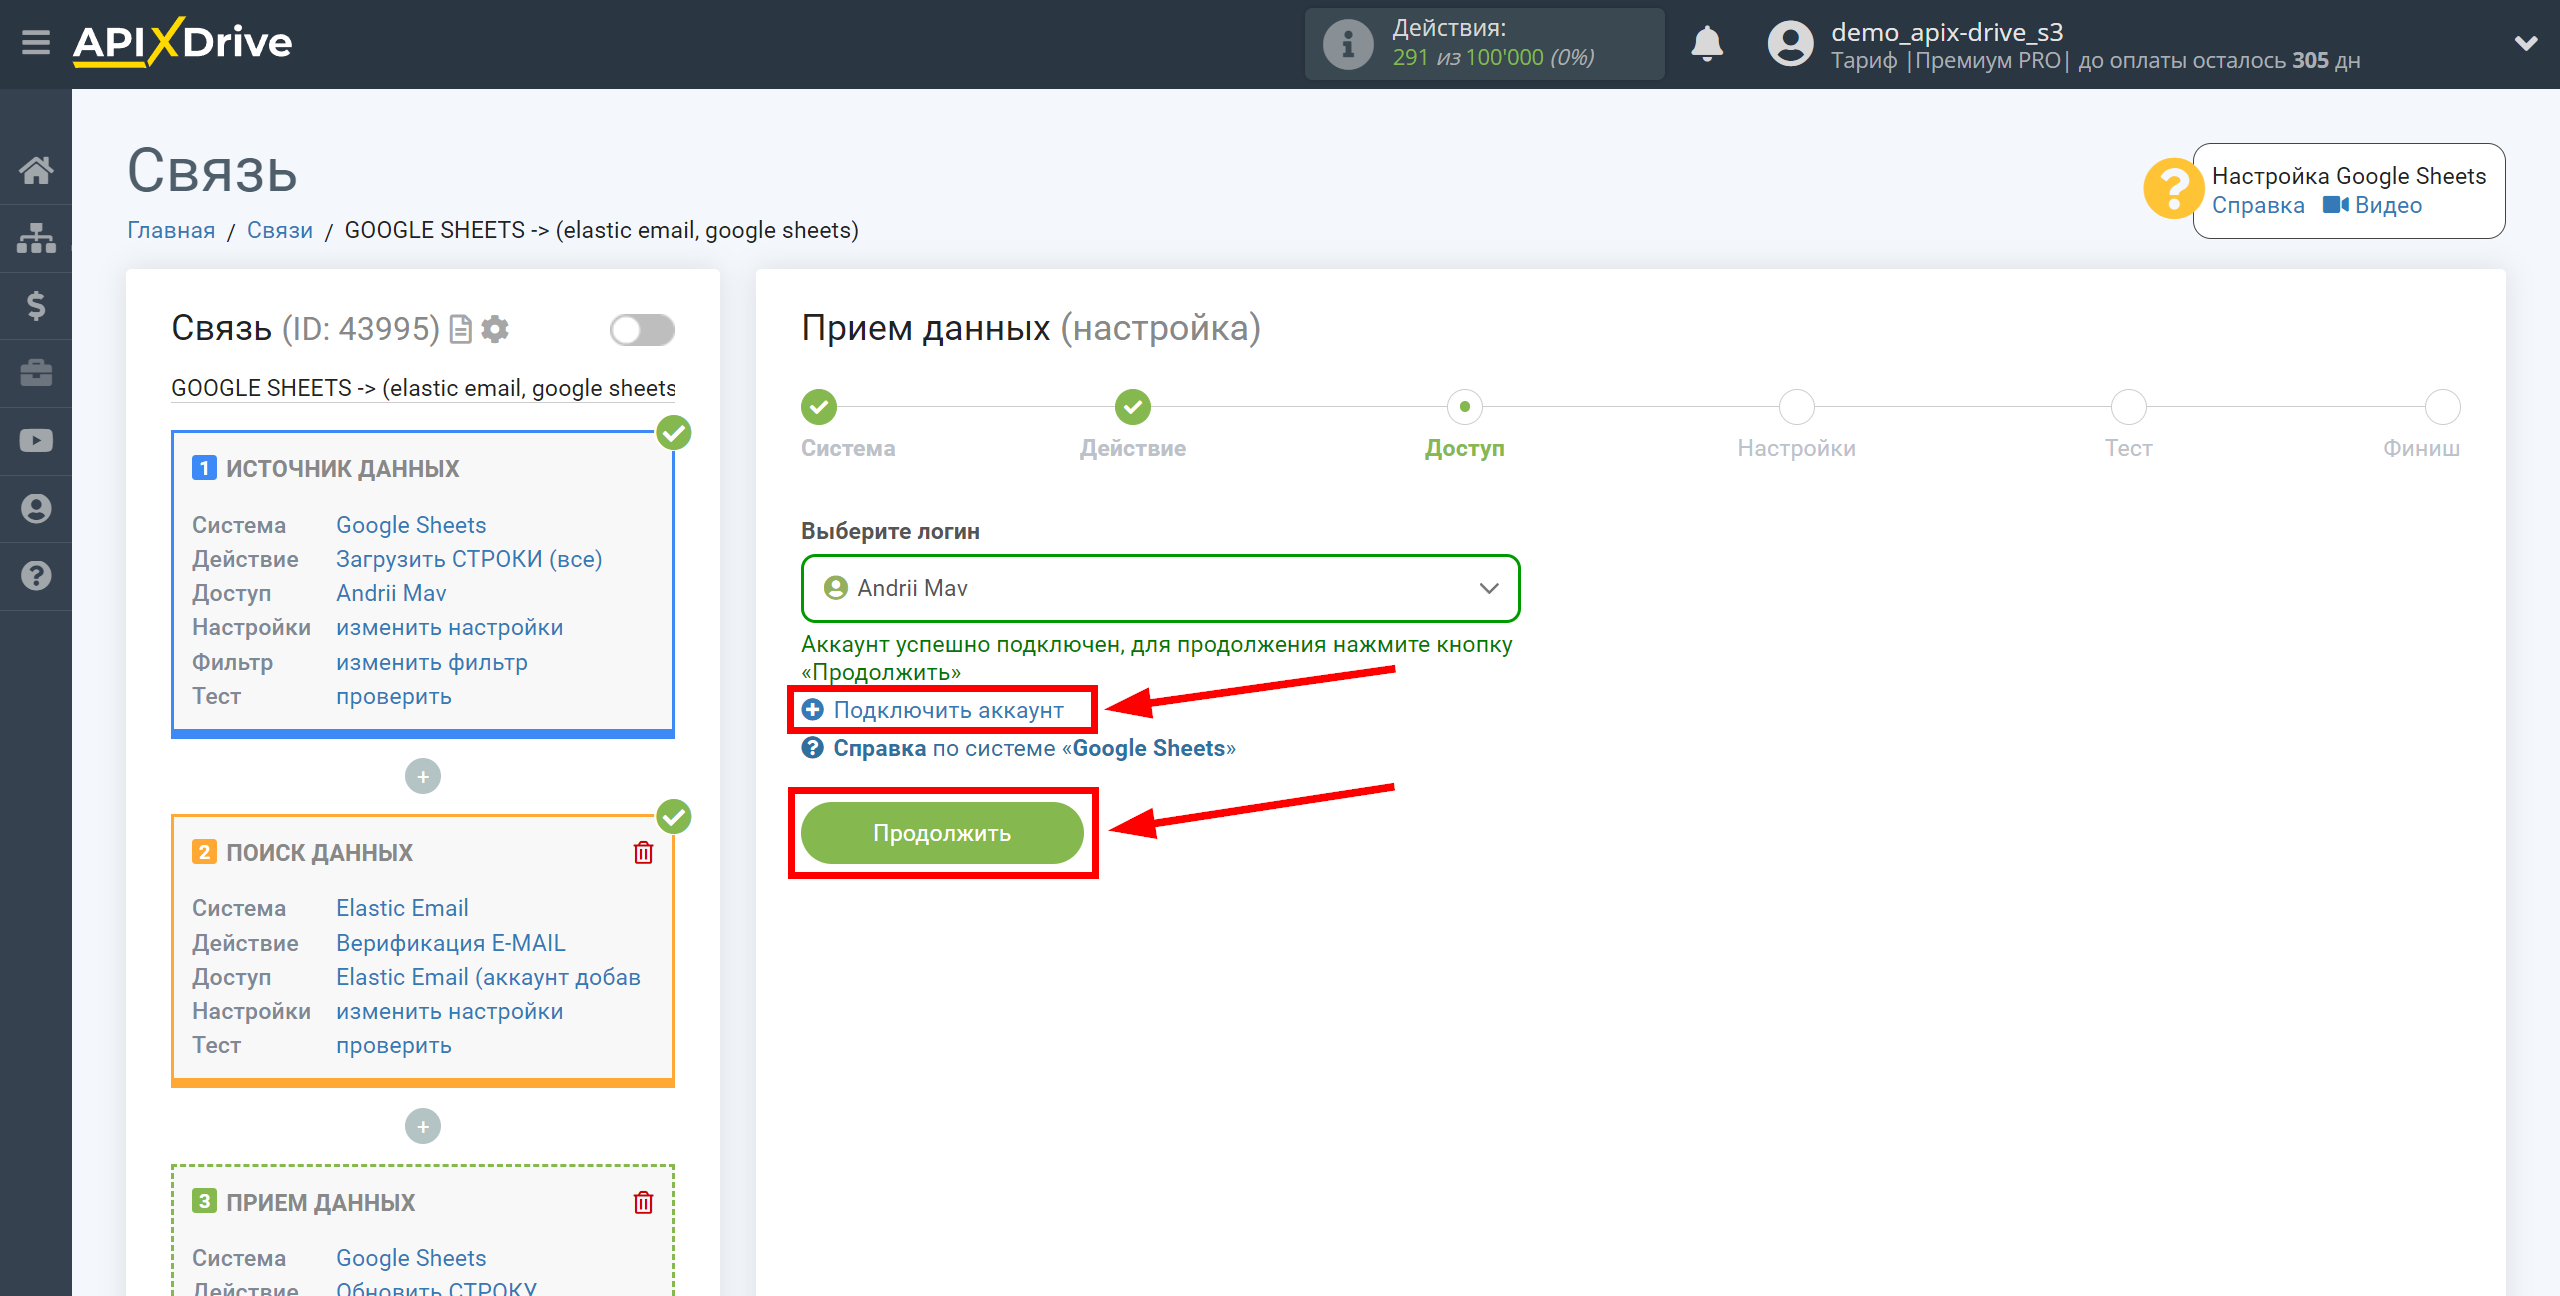Screen dimensions: 2560x1296
Task: Click изменить настройки in search block
Action: [x=450, y=1011]
